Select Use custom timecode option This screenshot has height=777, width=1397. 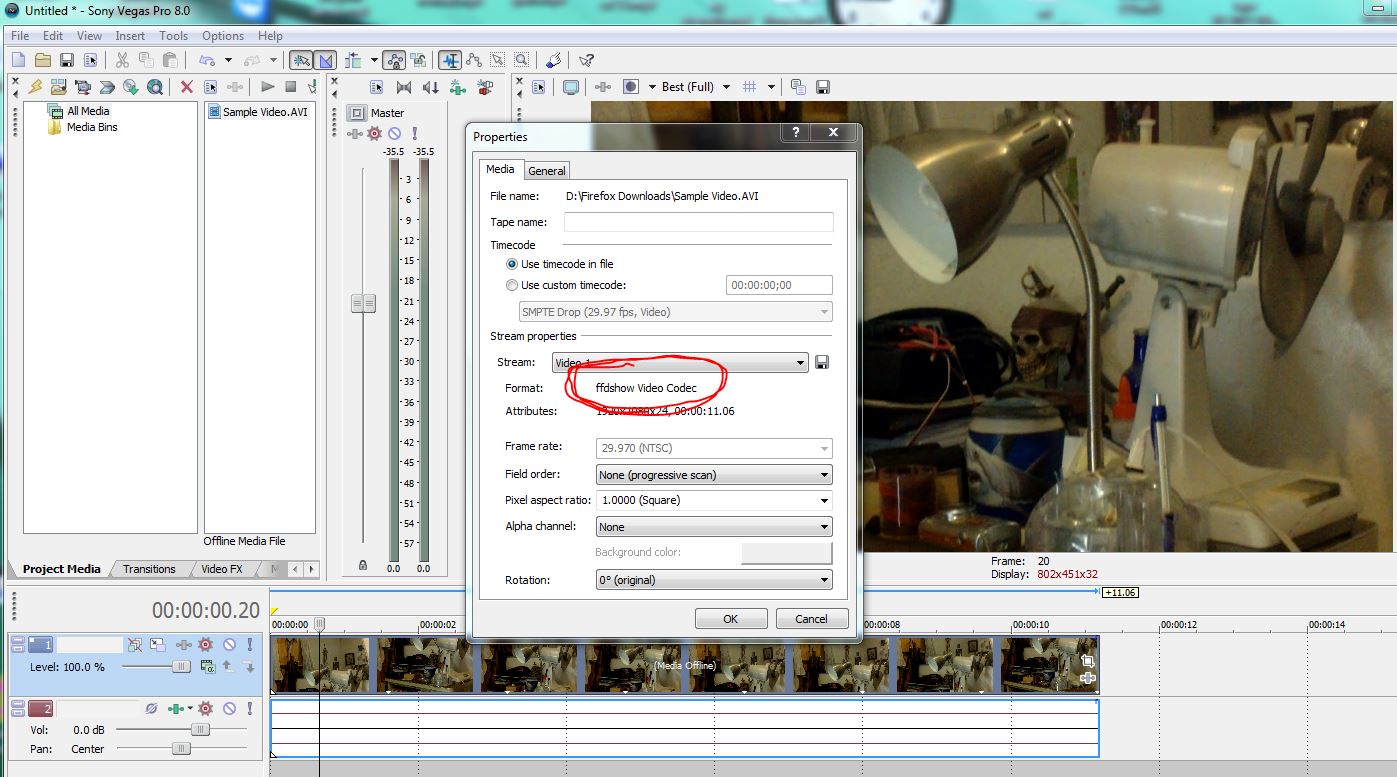[x=566, y=285]
